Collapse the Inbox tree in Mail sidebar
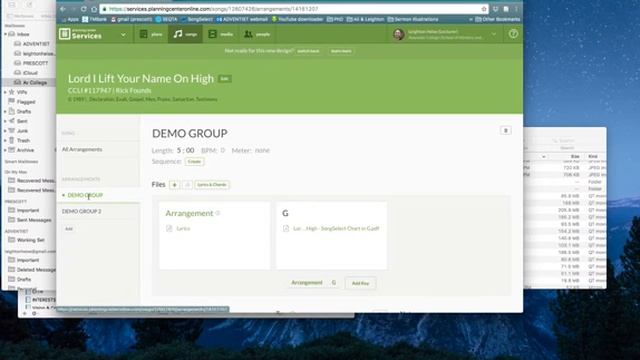 click(6, 34)
